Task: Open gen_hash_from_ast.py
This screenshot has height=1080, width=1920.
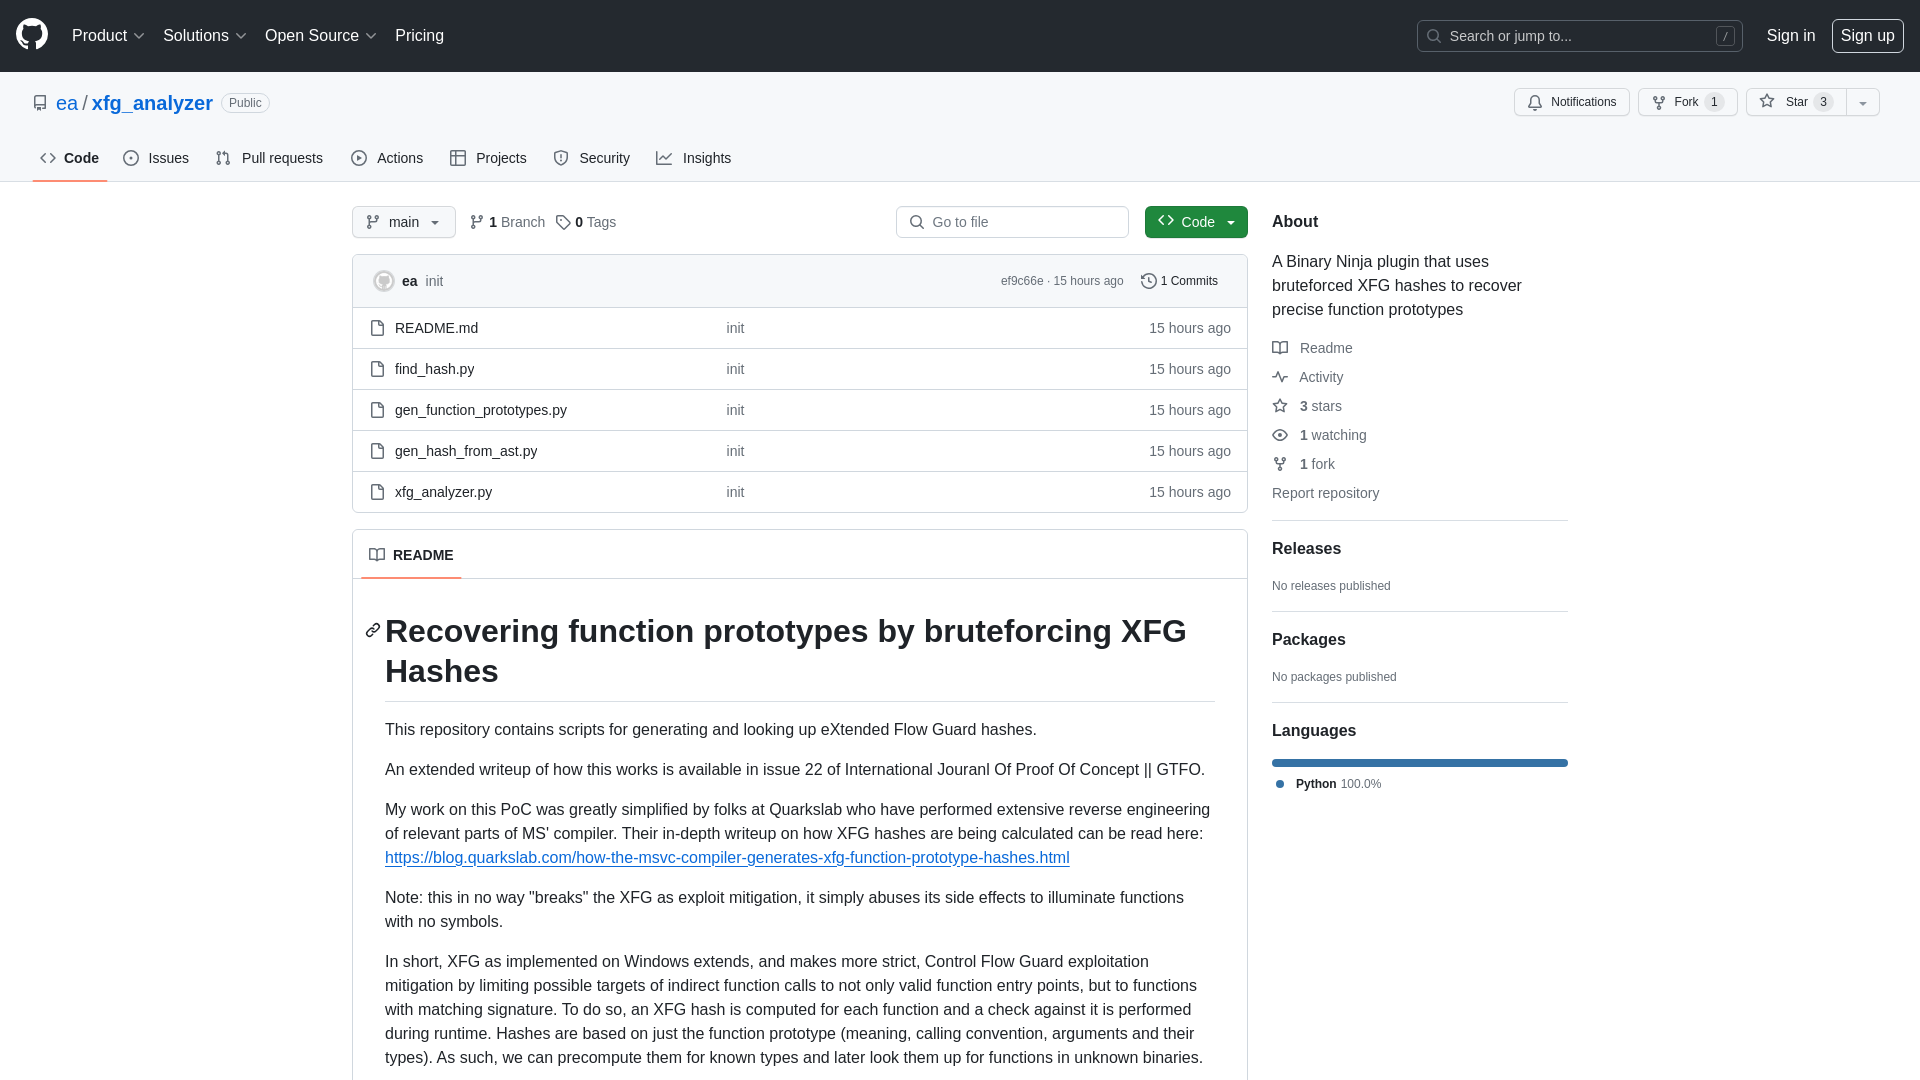Action: [x=466, y=451]
